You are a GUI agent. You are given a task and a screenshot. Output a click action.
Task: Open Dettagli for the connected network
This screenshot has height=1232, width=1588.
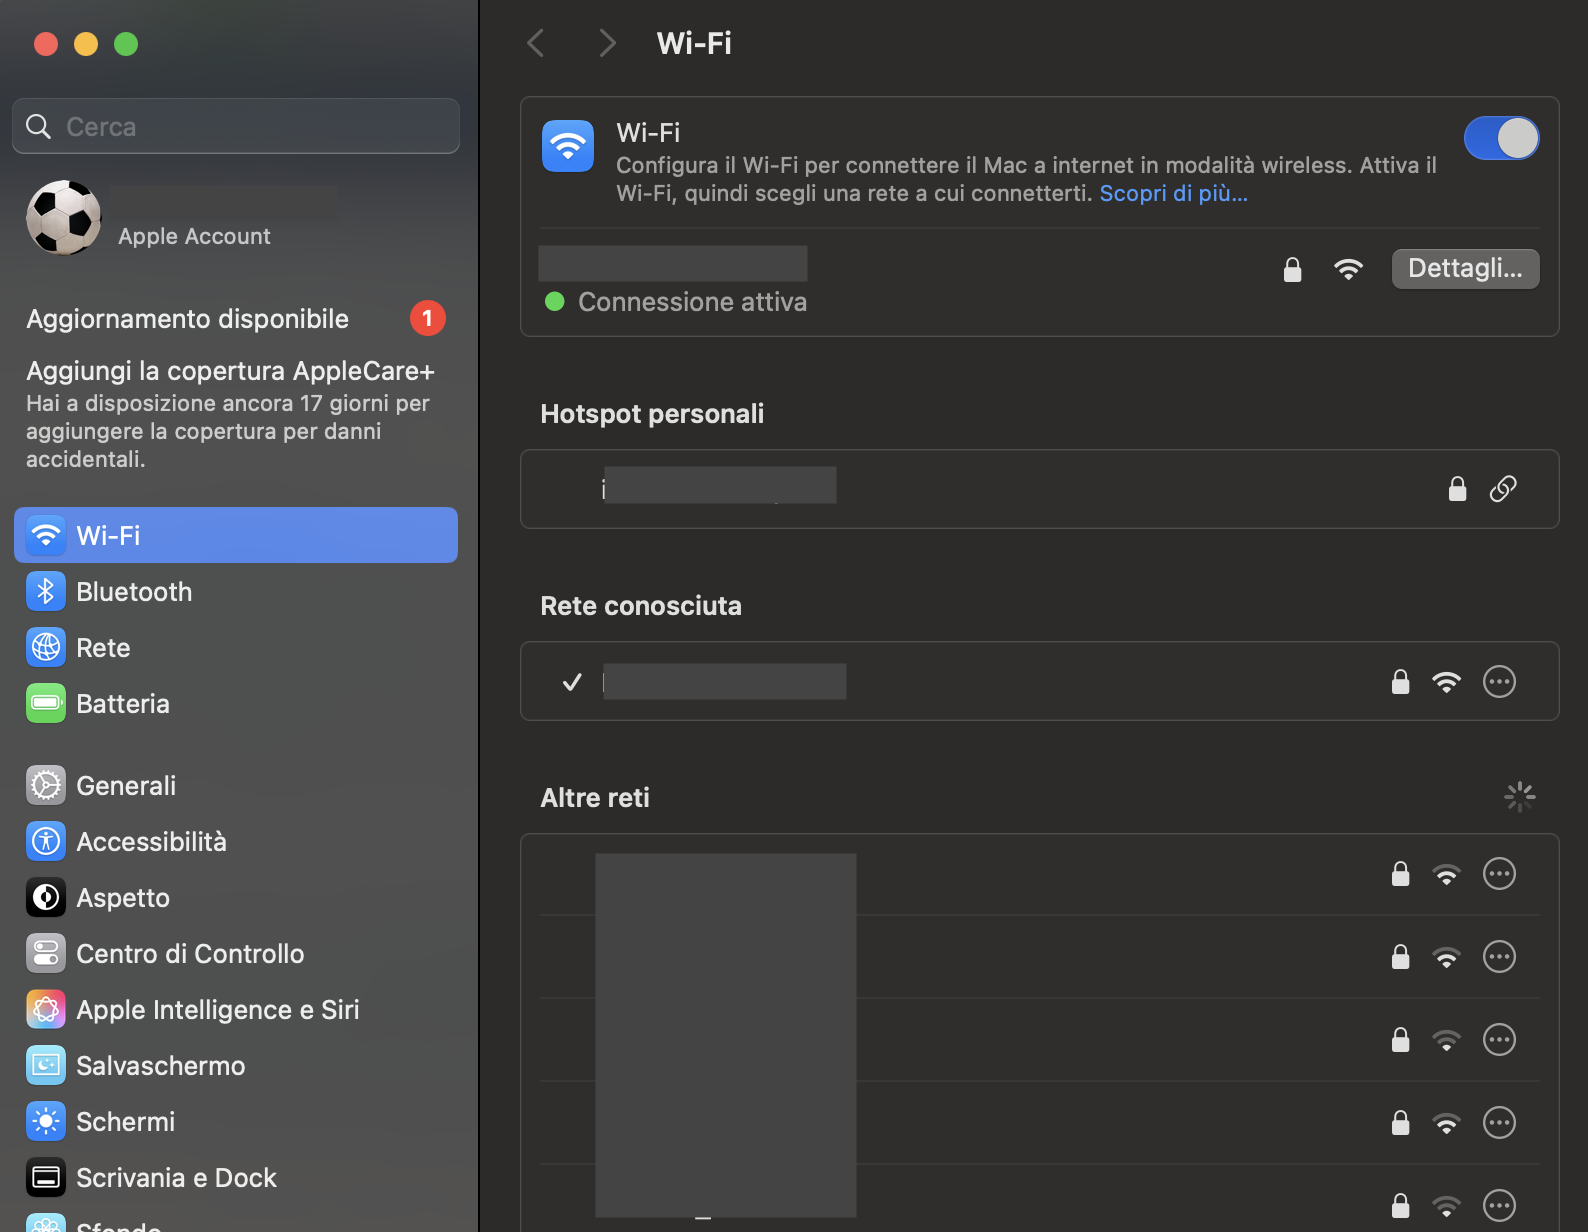click(x=1465, y=268)
